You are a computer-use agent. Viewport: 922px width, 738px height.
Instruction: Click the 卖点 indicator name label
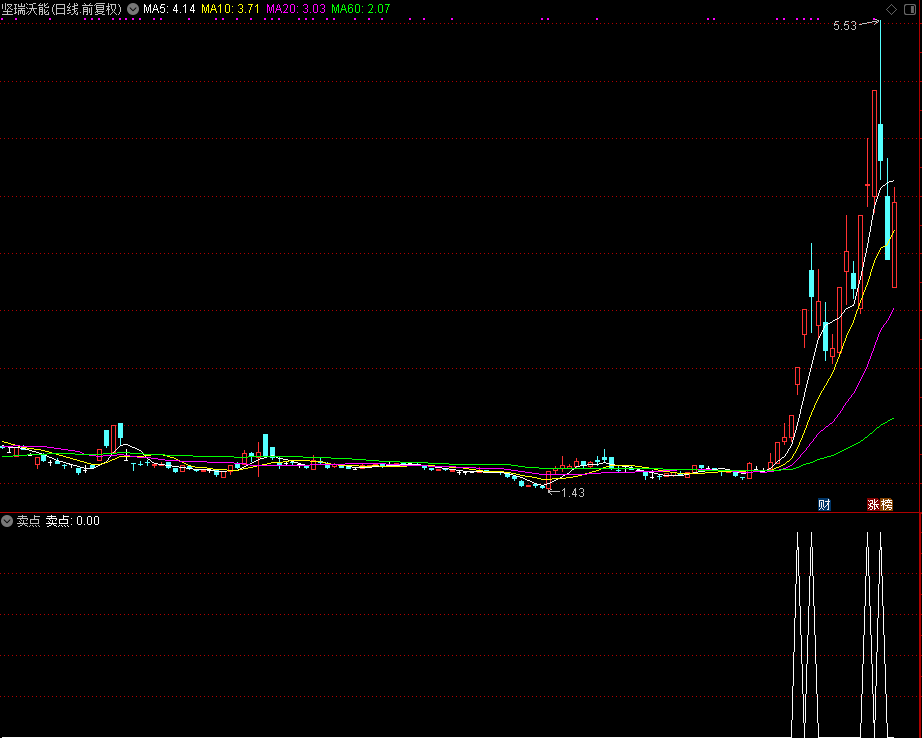point(28,520)
